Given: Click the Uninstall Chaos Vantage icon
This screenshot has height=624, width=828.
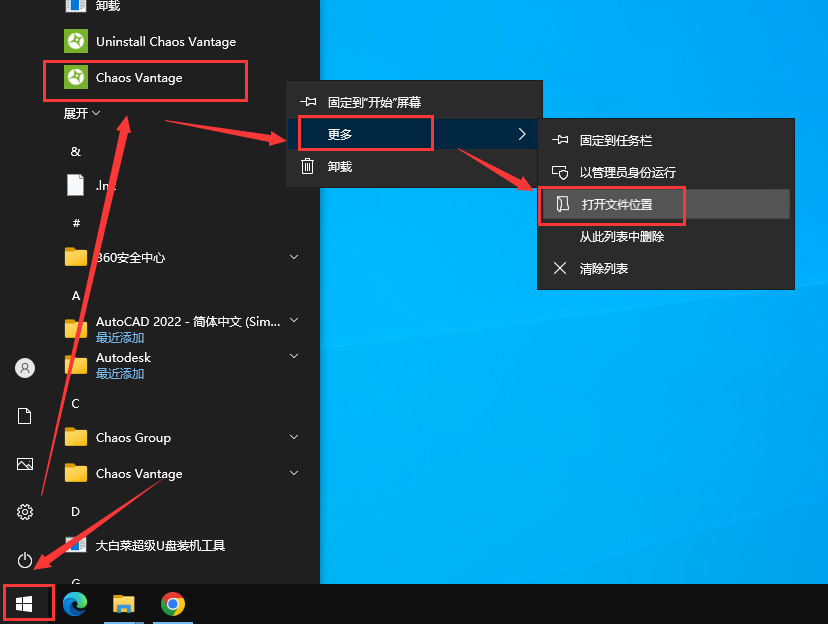Looking at the screenshot, I should (x=76, y=41).
